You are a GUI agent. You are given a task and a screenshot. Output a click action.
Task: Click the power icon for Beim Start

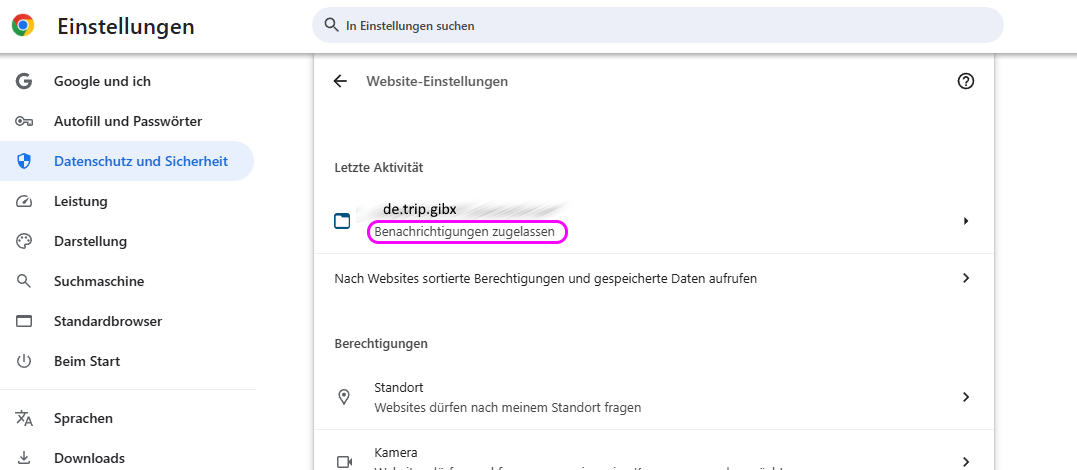(x=25, y=361)
